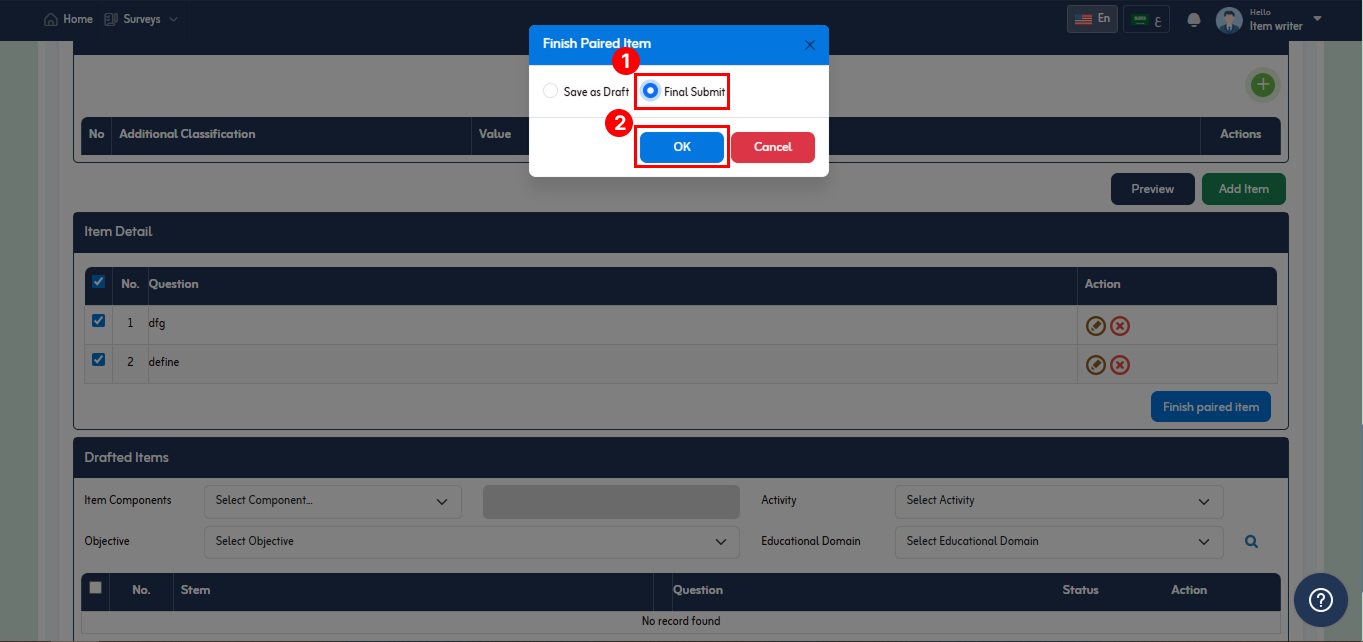Image resolution: width=1363 pixels, height=642 pixels.
Task: Click the 'No record found' message
Action: (681, 621)
